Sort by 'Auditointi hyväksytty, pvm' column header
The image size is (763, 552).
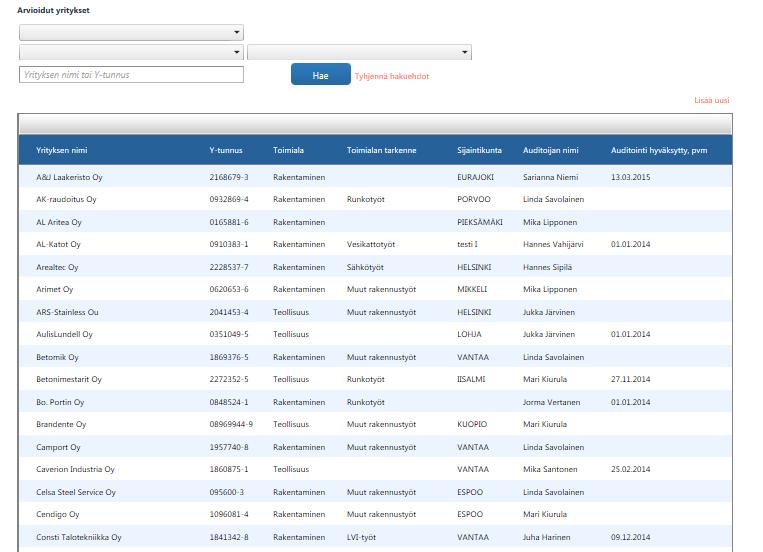pos(659,150)
